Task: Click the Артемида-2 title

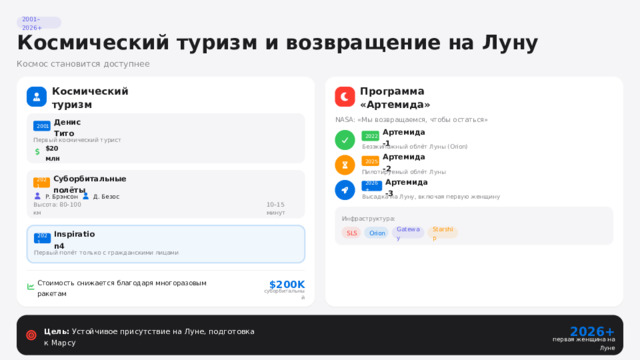Action: coord(404,162)
